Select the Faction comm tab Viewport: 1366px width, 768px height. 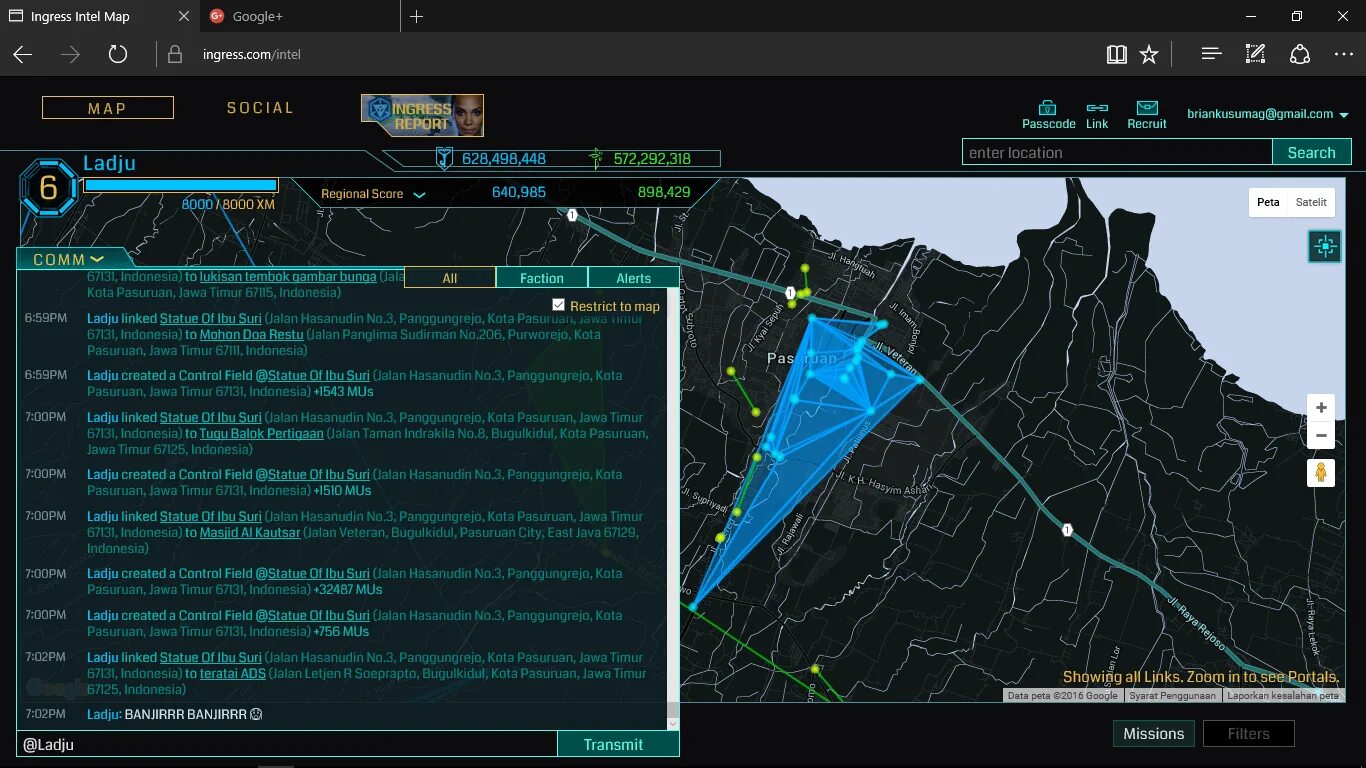(x=542, y=278)
